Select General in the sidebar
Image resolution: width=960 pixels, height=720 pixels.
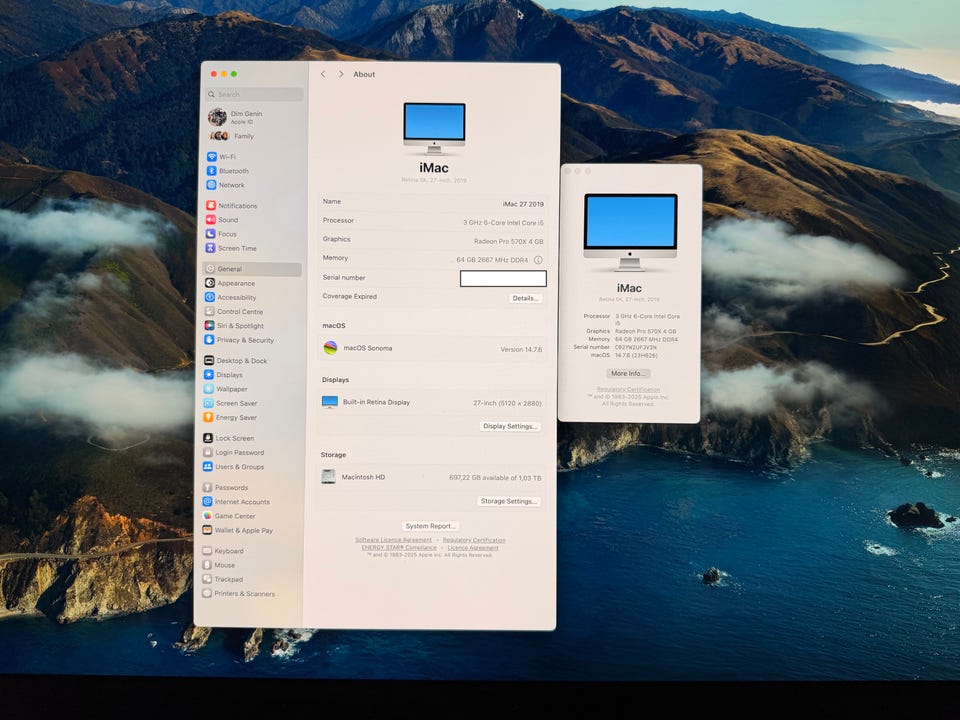252,269
